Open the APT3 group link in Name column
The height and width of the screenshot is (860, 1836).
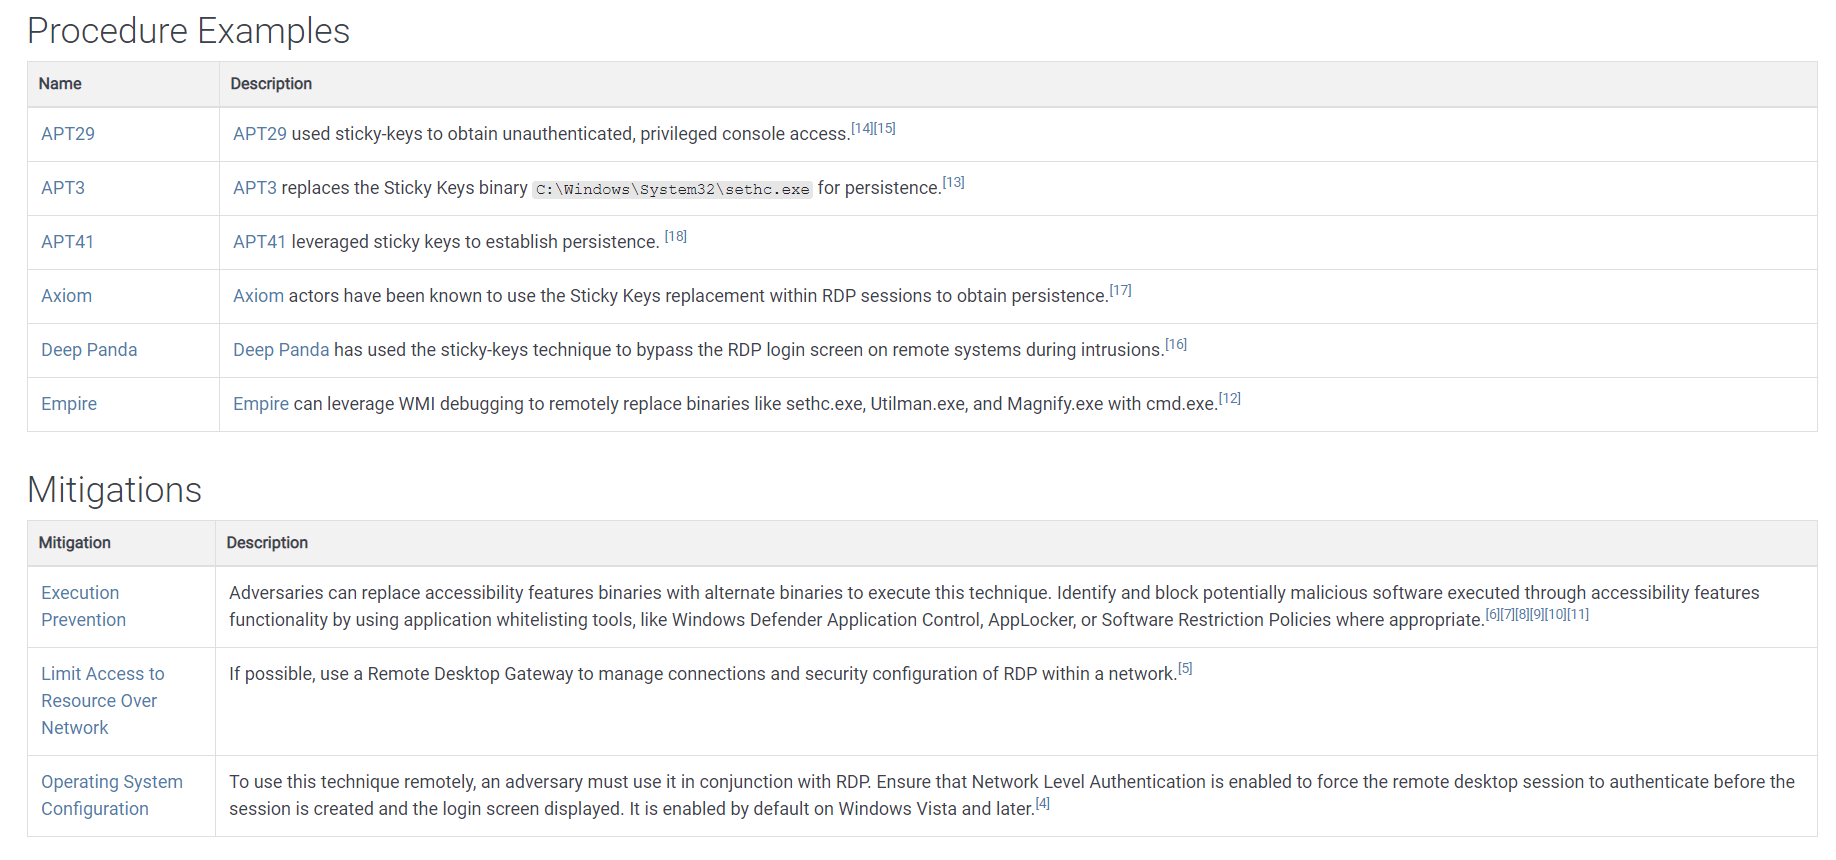pos(63,188)
